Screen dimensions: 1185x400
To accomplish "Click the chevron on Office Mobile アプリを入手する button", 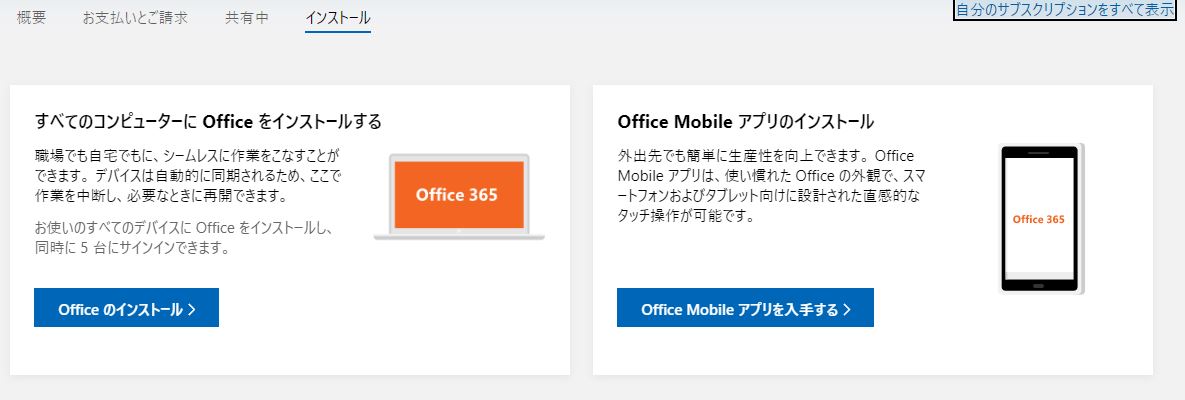I will click(847, 309).
